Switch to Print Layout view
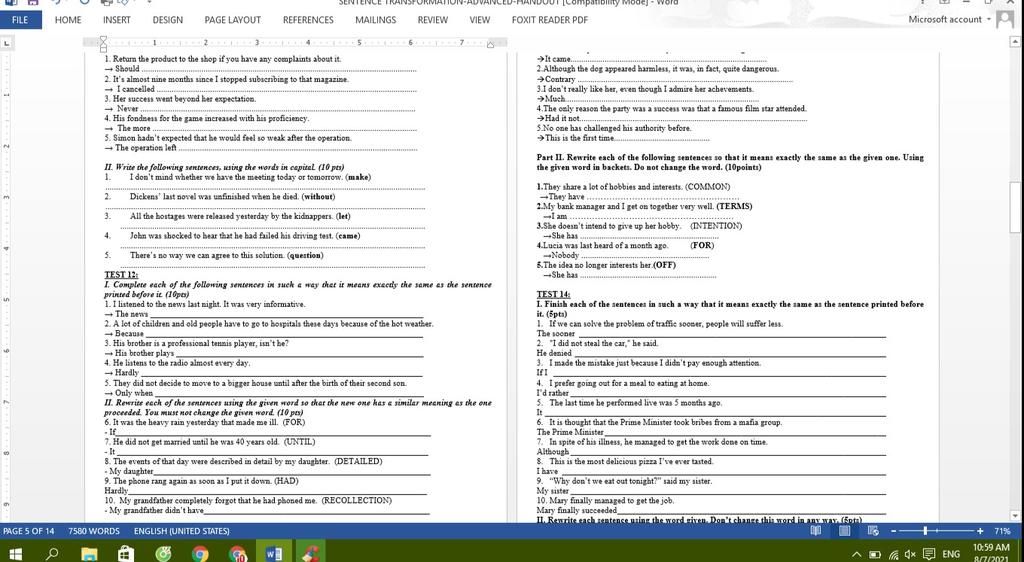The width and height of the screenshot is (1024, 562). pos(844,531)
